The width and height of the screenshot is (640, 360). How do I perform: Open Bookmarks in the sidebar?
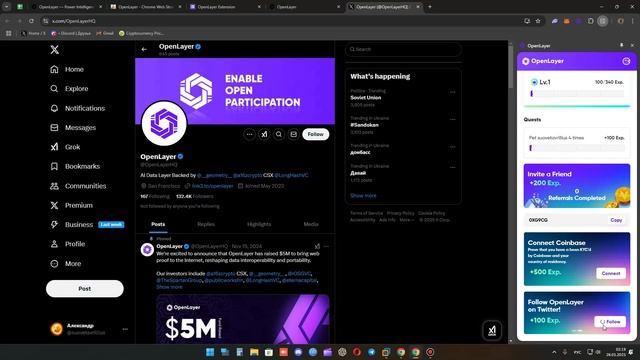(x=75, y=167)
